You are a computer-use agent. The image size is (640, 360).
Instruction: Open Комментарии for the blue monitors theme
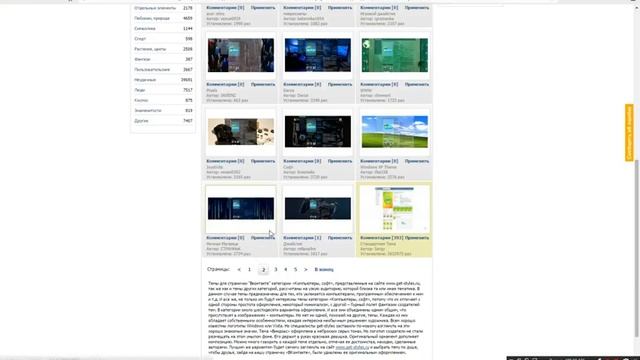point(302,84)
